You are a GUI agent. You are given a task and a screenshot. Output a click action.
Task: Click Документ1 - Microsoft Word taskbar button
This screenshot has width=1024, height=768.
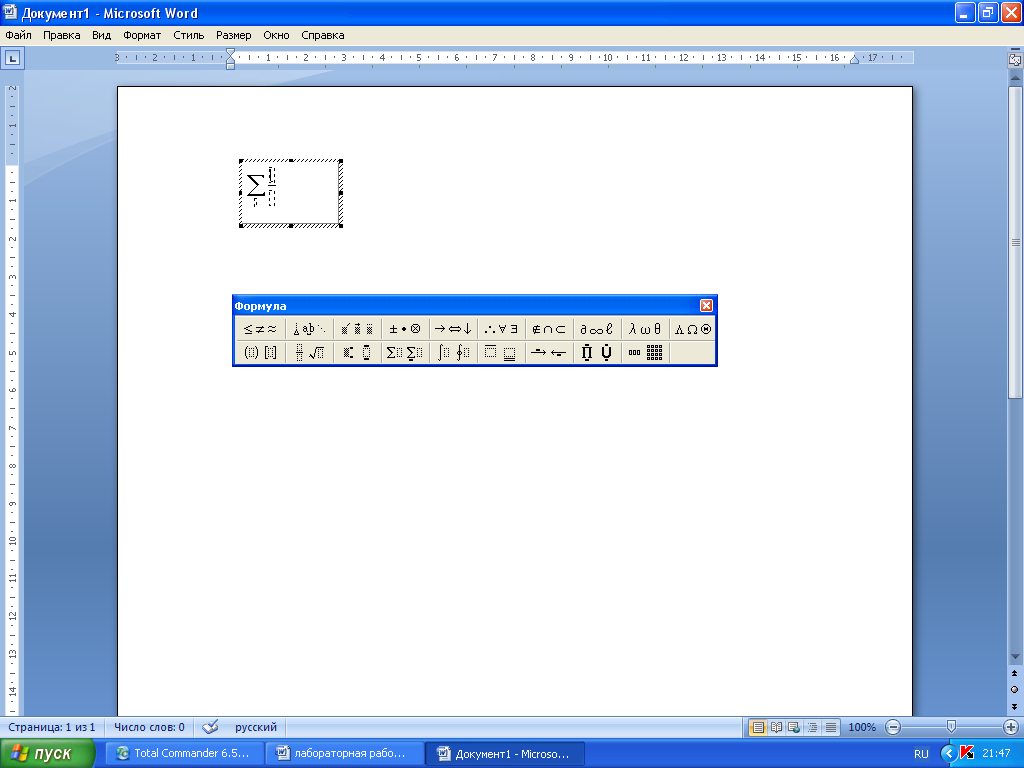coord(505,754)
